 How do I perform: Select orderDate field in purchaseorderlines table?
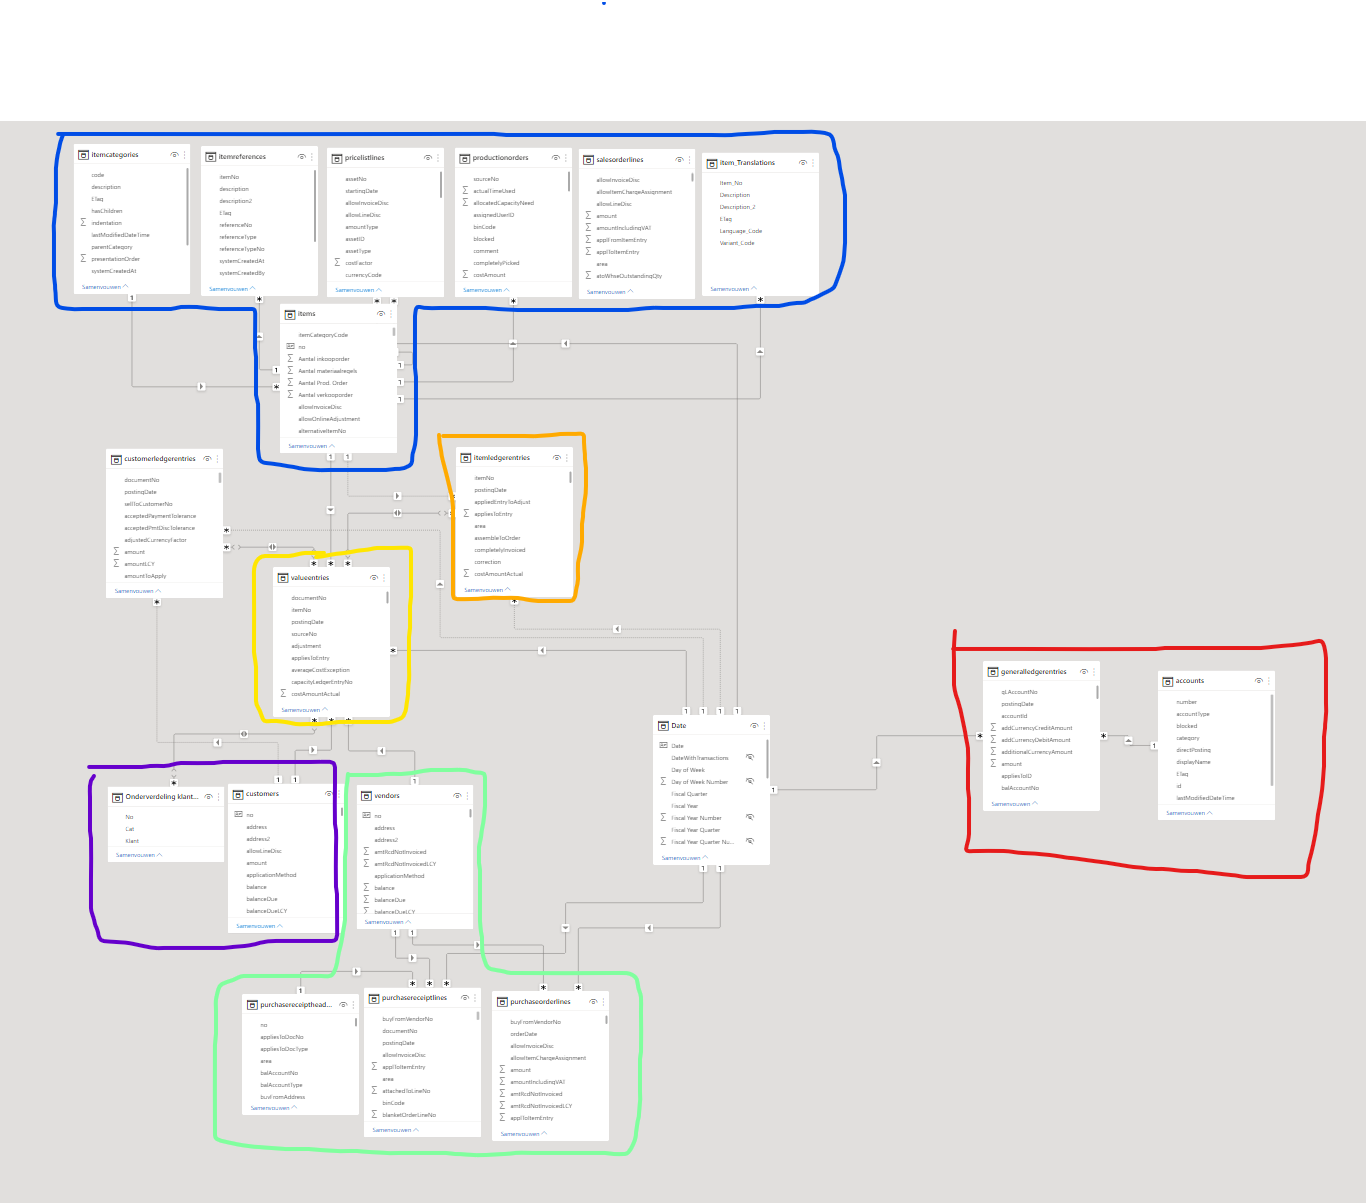[x=551, y=1034]
